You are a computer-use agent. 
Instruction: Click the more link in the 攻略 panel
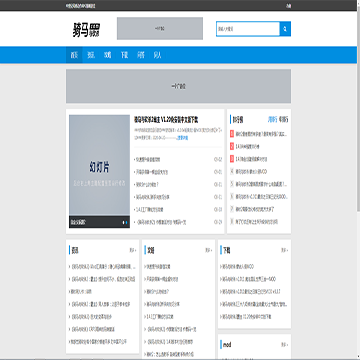(x=209, y=250)
